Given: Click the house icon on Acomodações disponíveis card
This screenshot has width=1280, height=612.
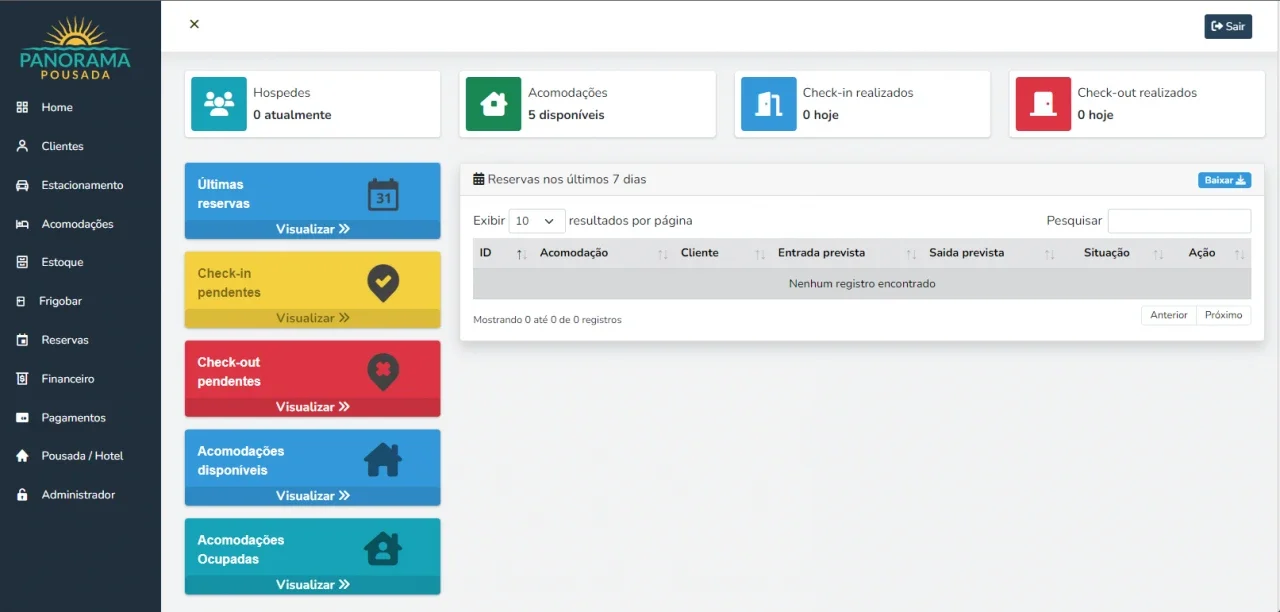Looking at the screenshot, I should 383,460.
